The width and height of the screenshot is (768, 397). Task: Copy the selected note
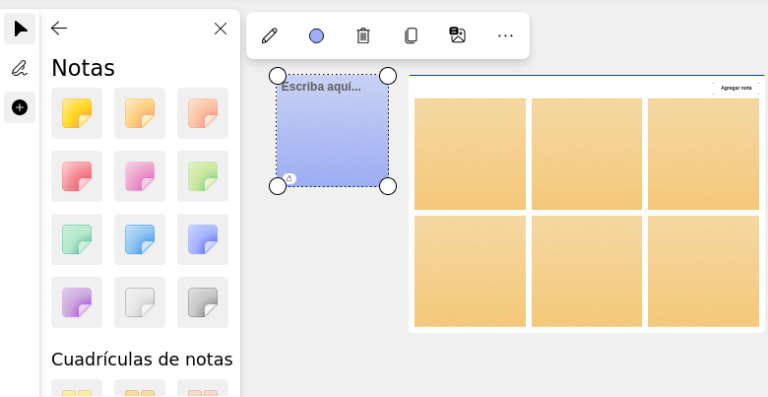coord(410,36)
